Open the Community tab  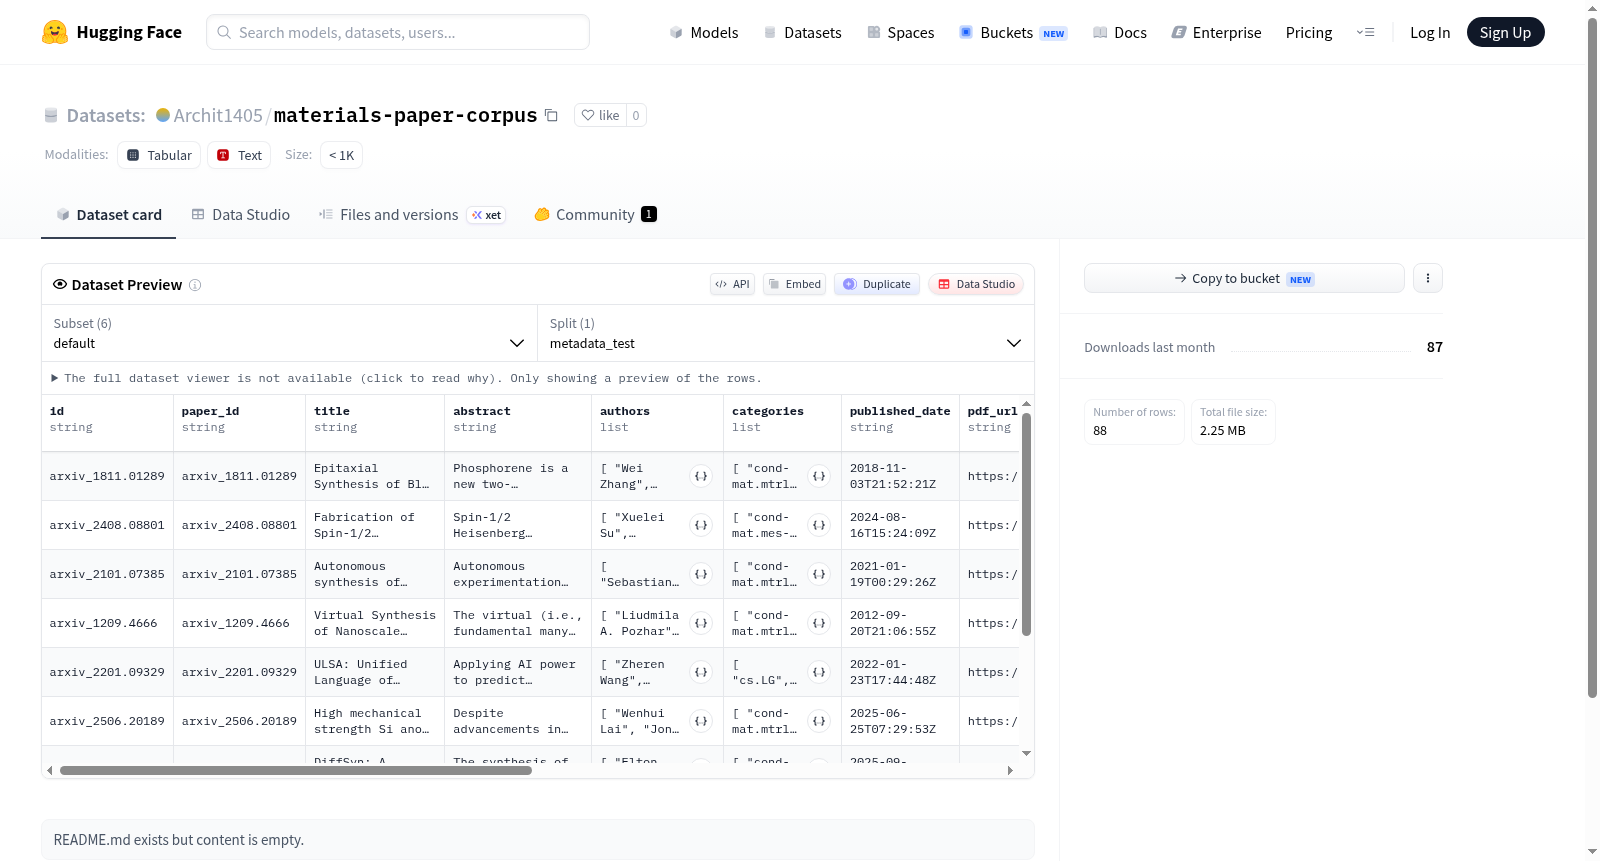pos(596,214)
